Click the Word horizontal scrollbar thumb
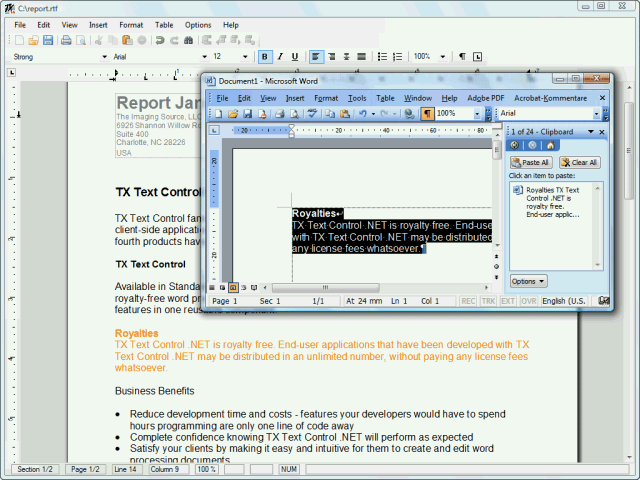This screenshot has width=640, height=480. point(325,288)
